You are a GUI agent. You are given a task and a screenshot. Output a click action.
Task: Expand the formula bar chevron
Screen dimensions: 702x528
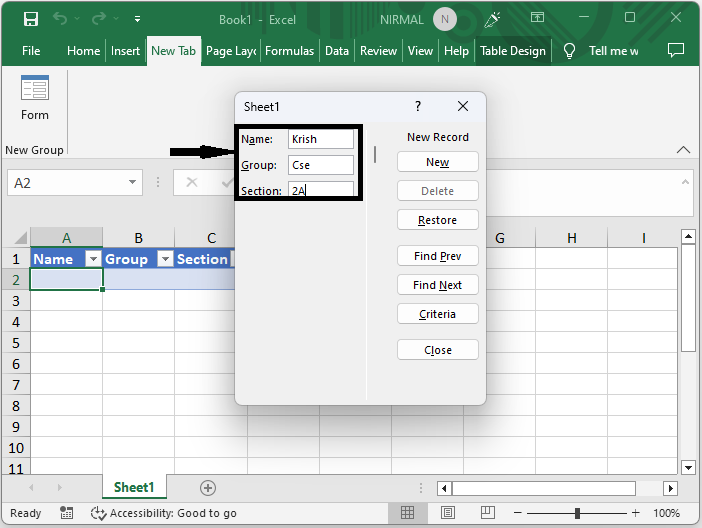(685, 181)
